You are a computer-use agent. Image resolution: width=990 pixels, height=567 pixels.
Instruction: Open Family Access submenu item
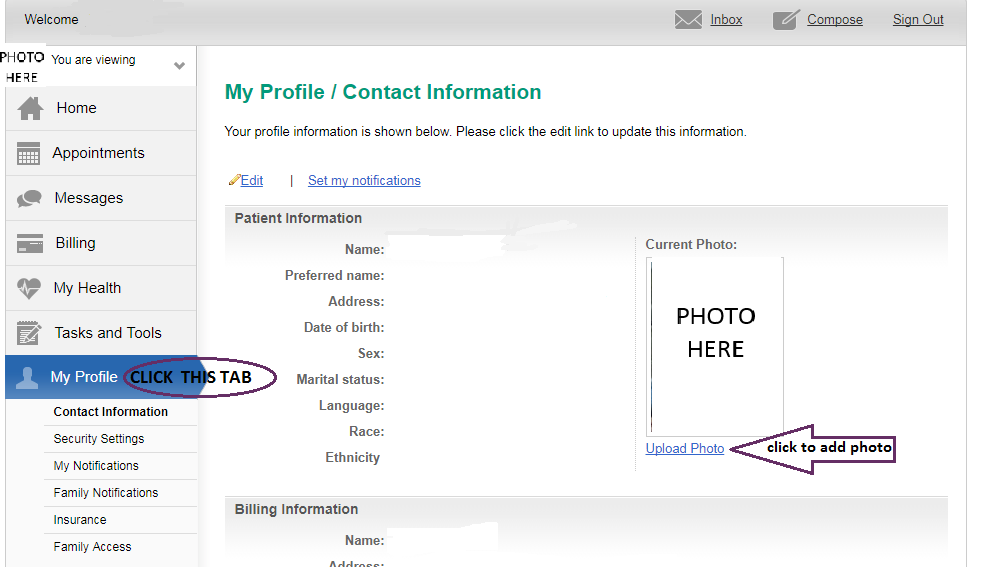(x=92, y=547)
